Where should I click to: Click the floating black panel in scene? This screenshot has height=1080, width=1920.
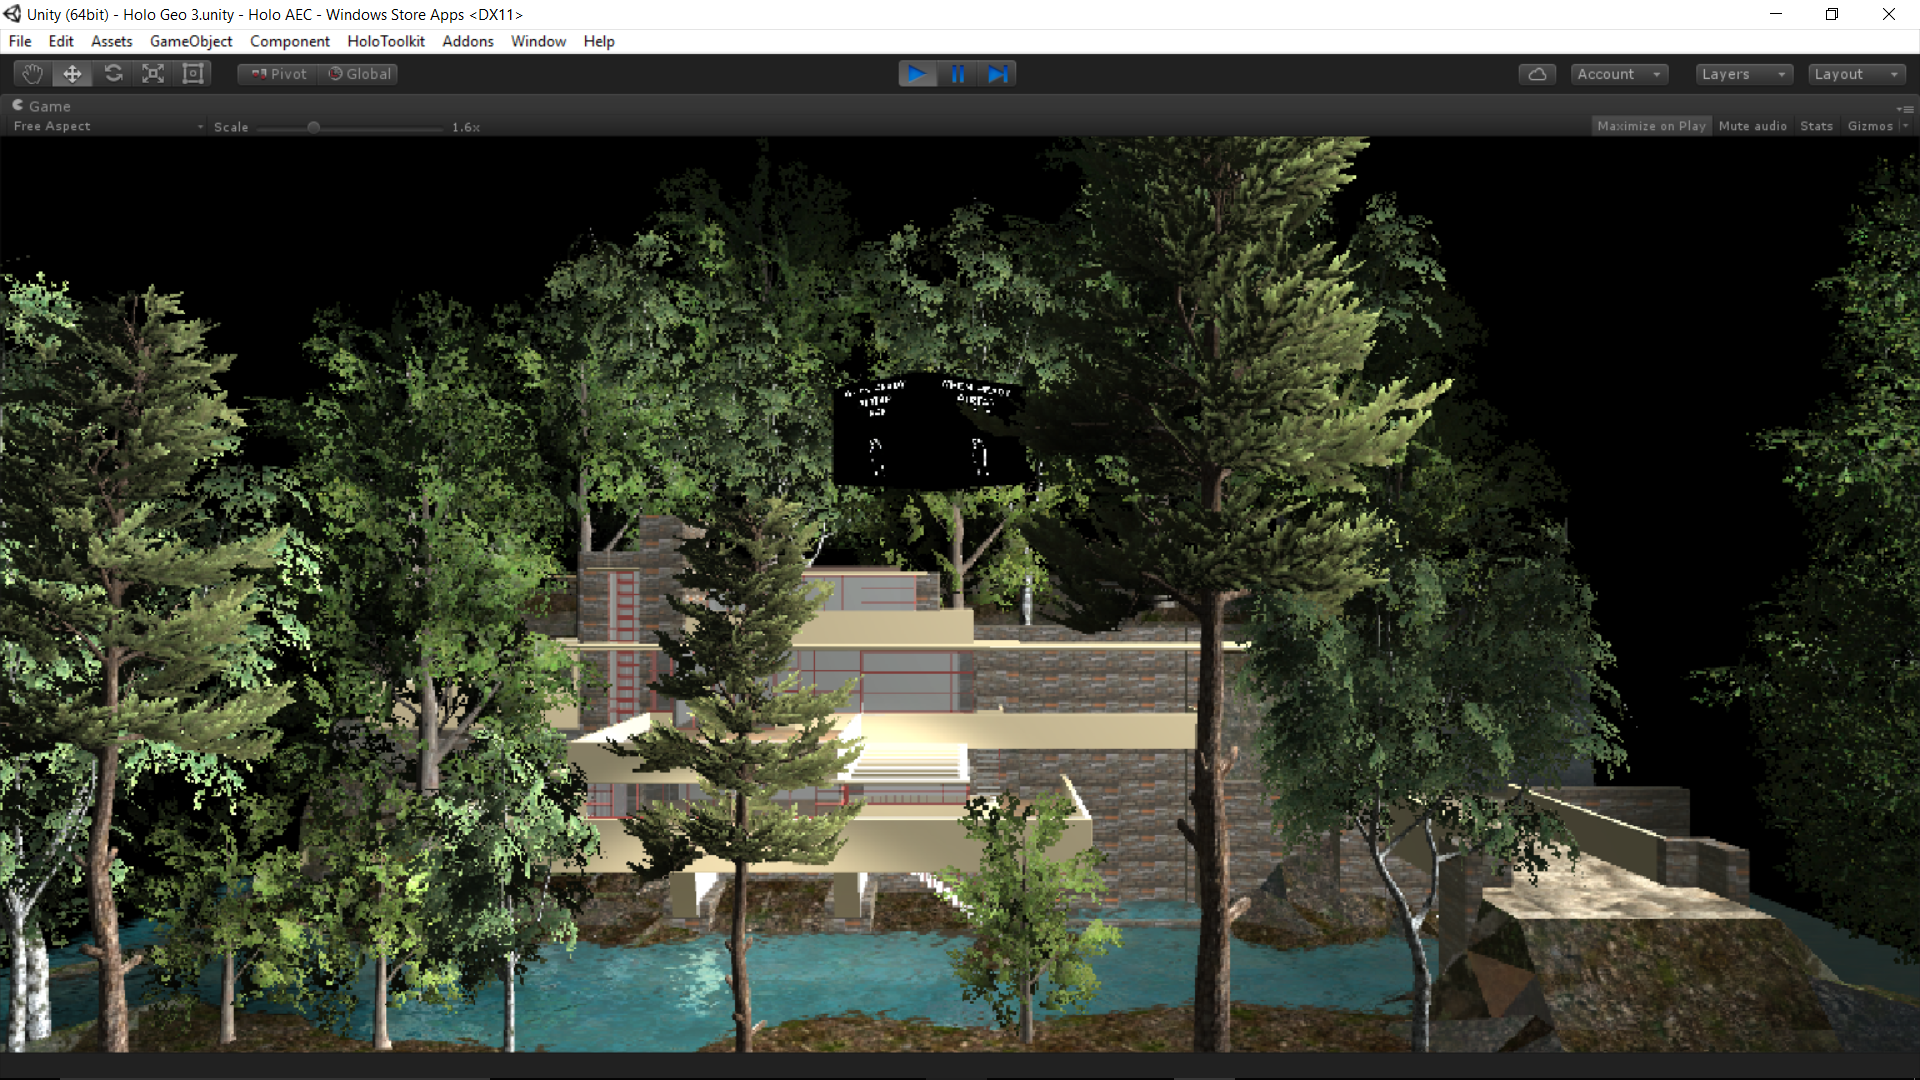(930, 430)
